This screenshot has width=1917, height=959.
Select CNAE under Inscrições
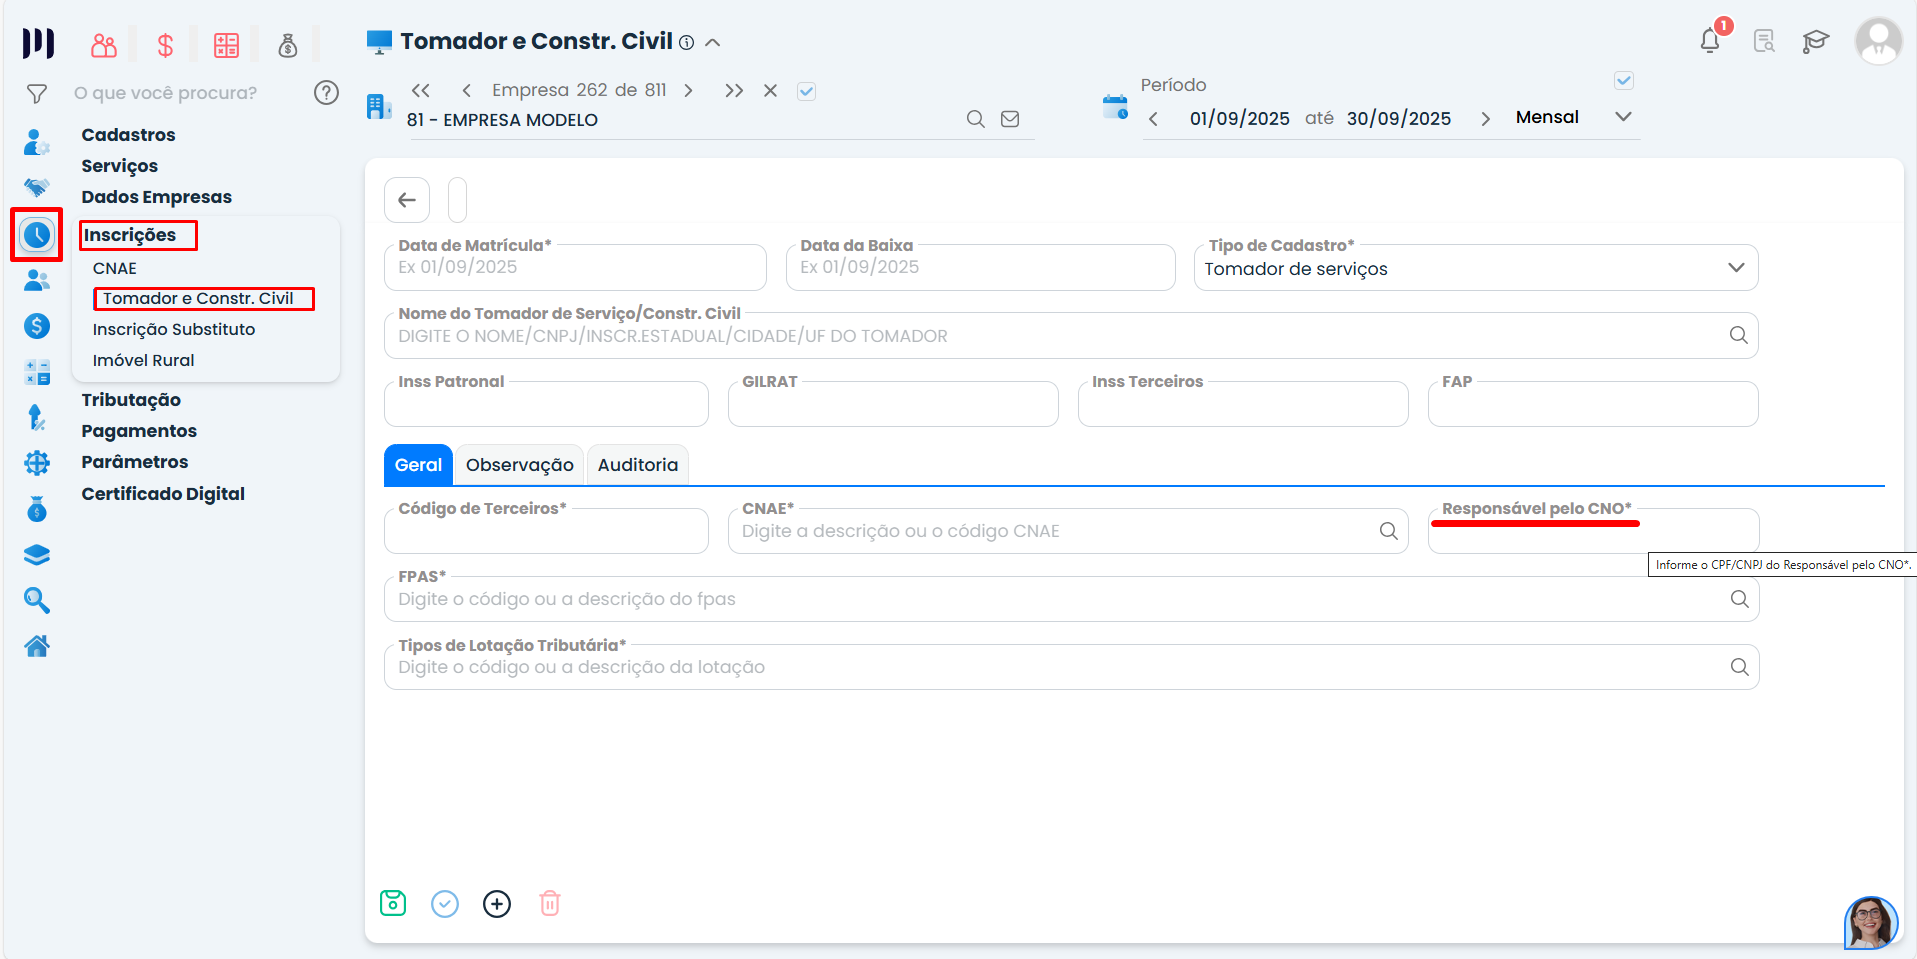[x=115, y=268]
